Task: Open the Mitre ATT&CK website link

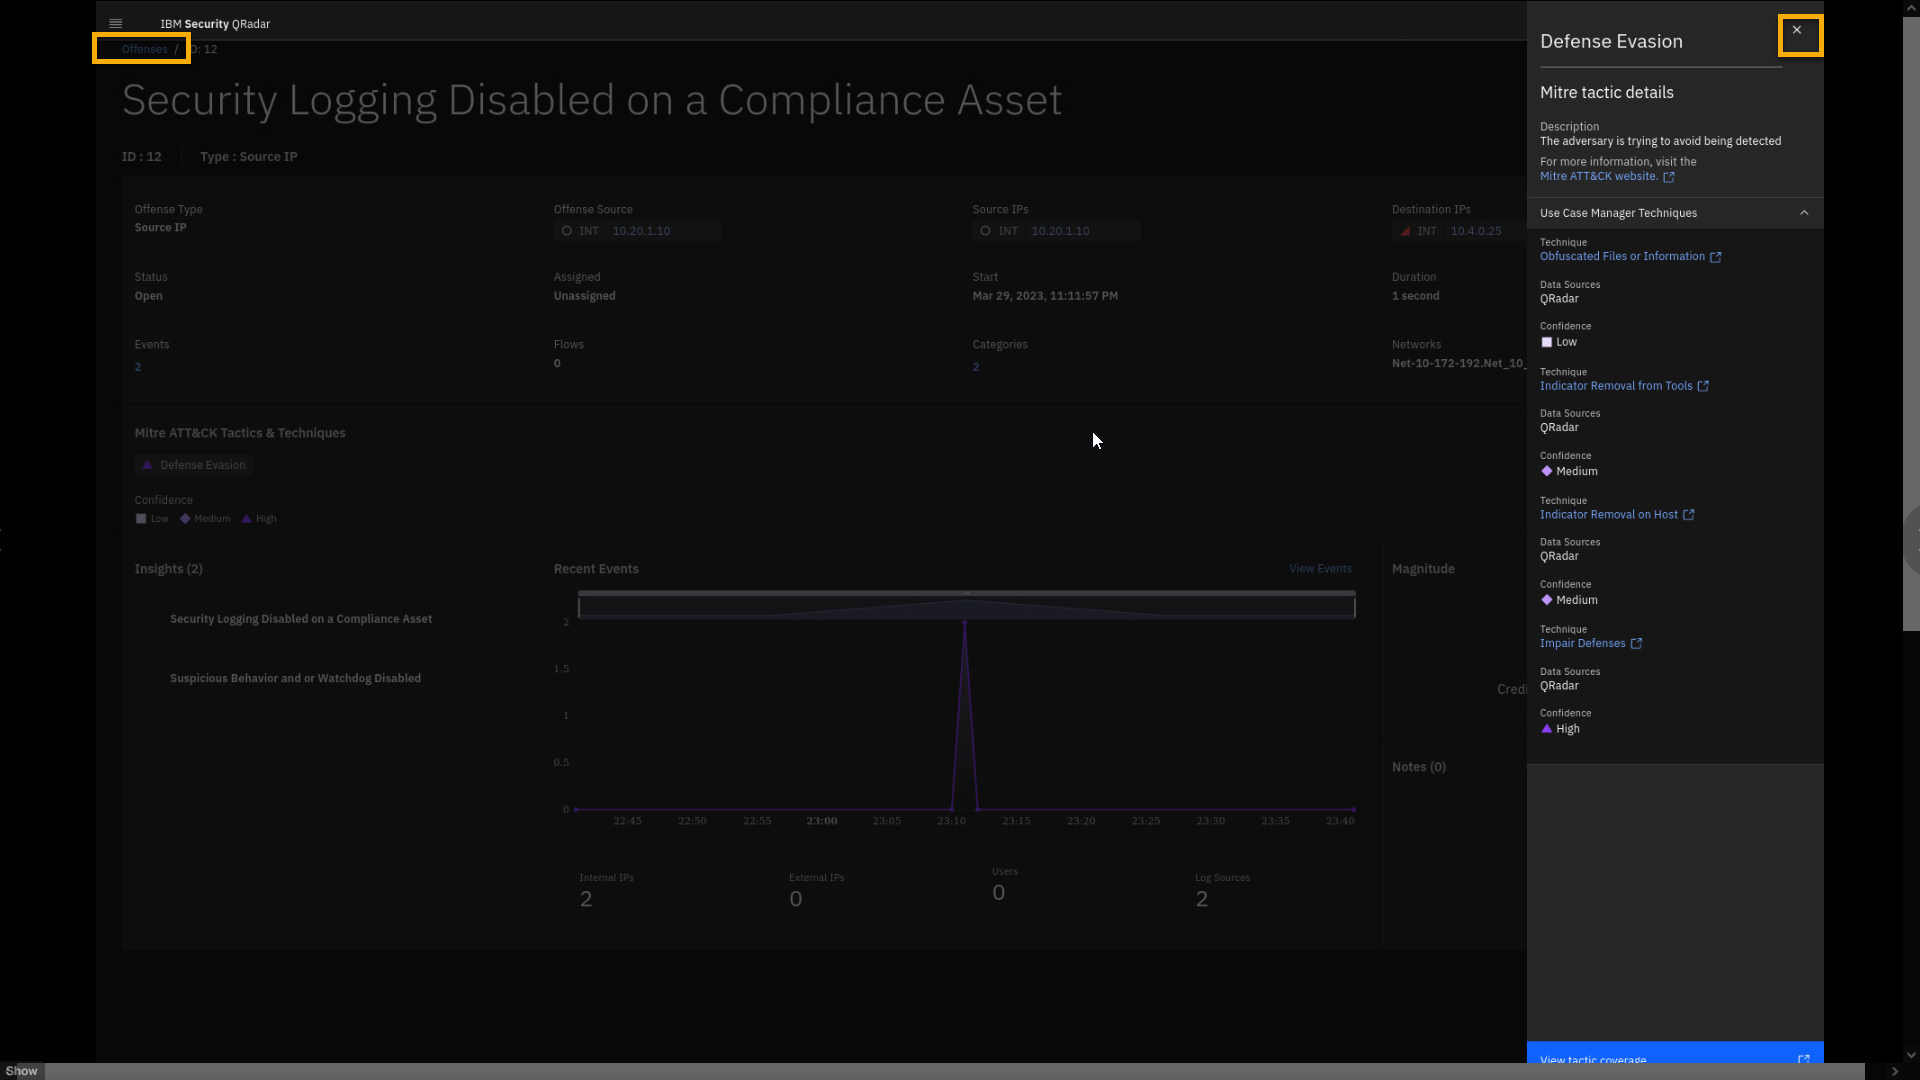Action: (1598, 176)
